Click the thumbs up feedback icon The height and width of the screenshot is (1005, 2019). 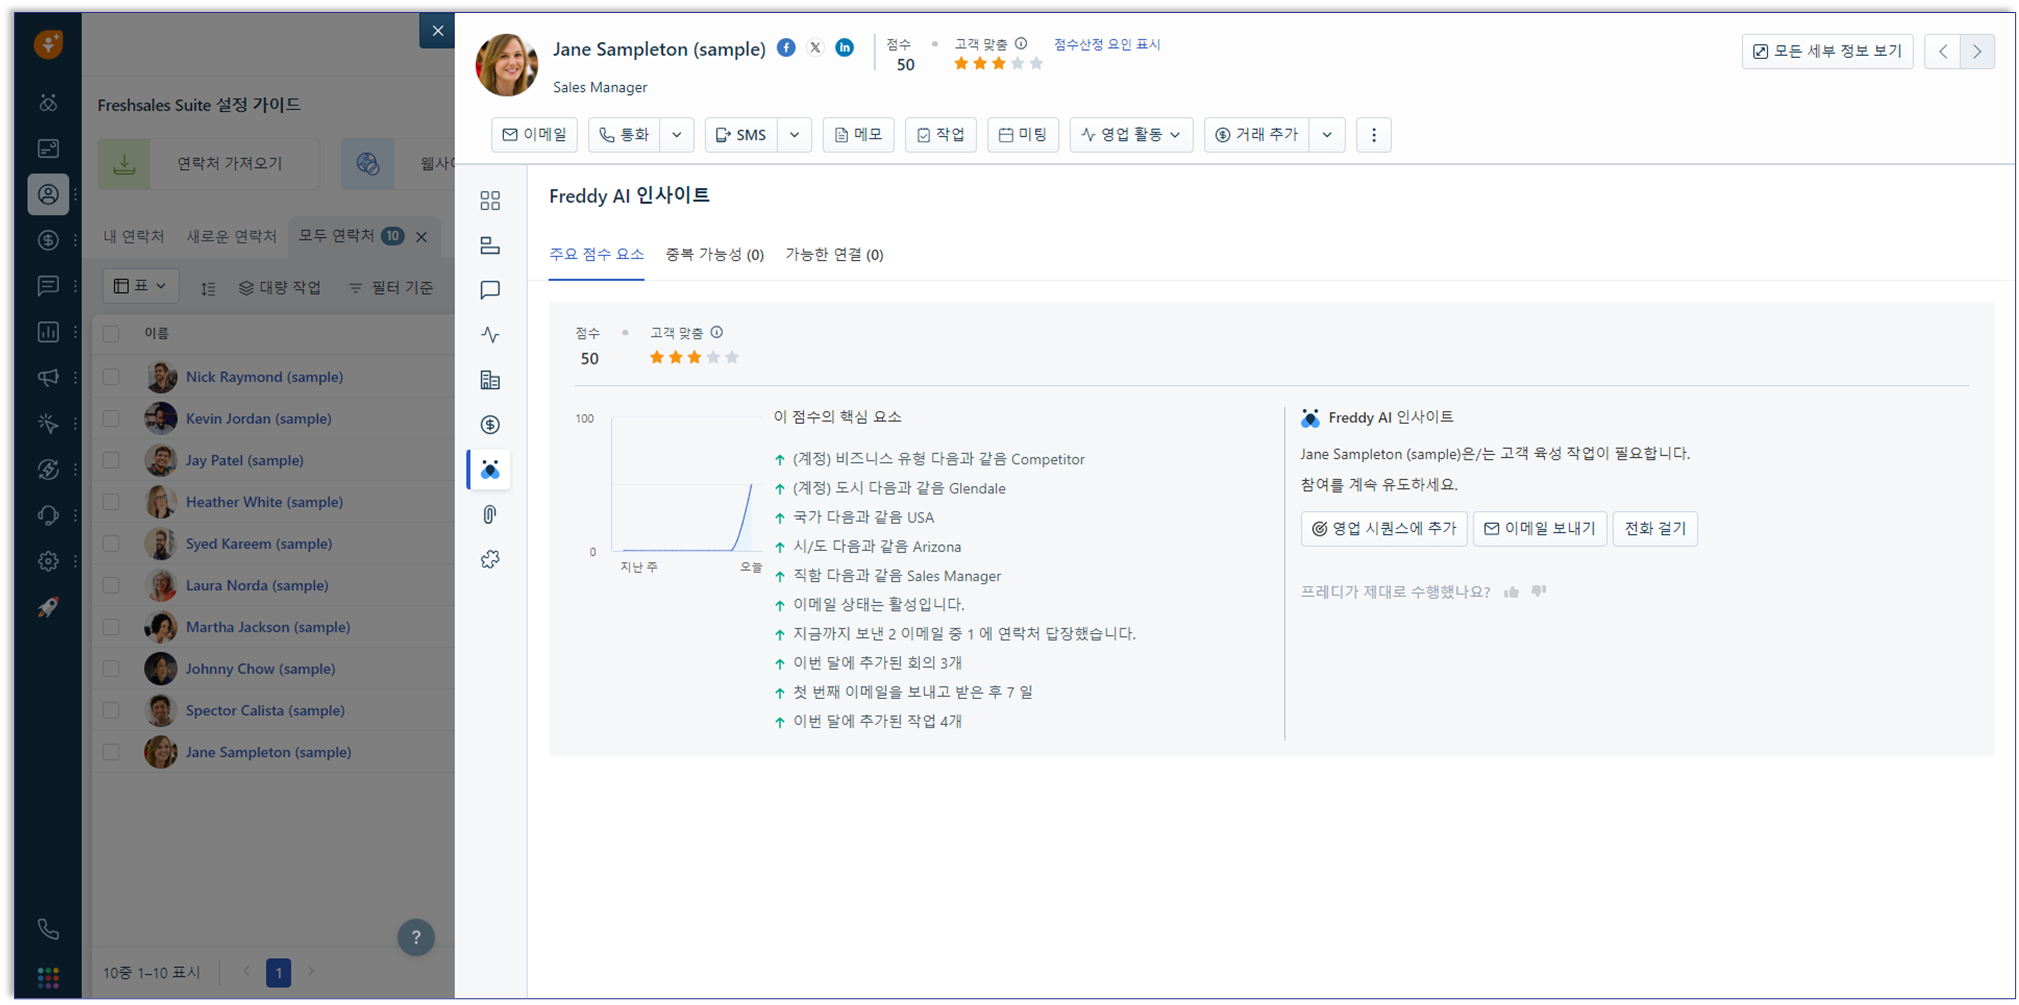tap(1511, 592)
